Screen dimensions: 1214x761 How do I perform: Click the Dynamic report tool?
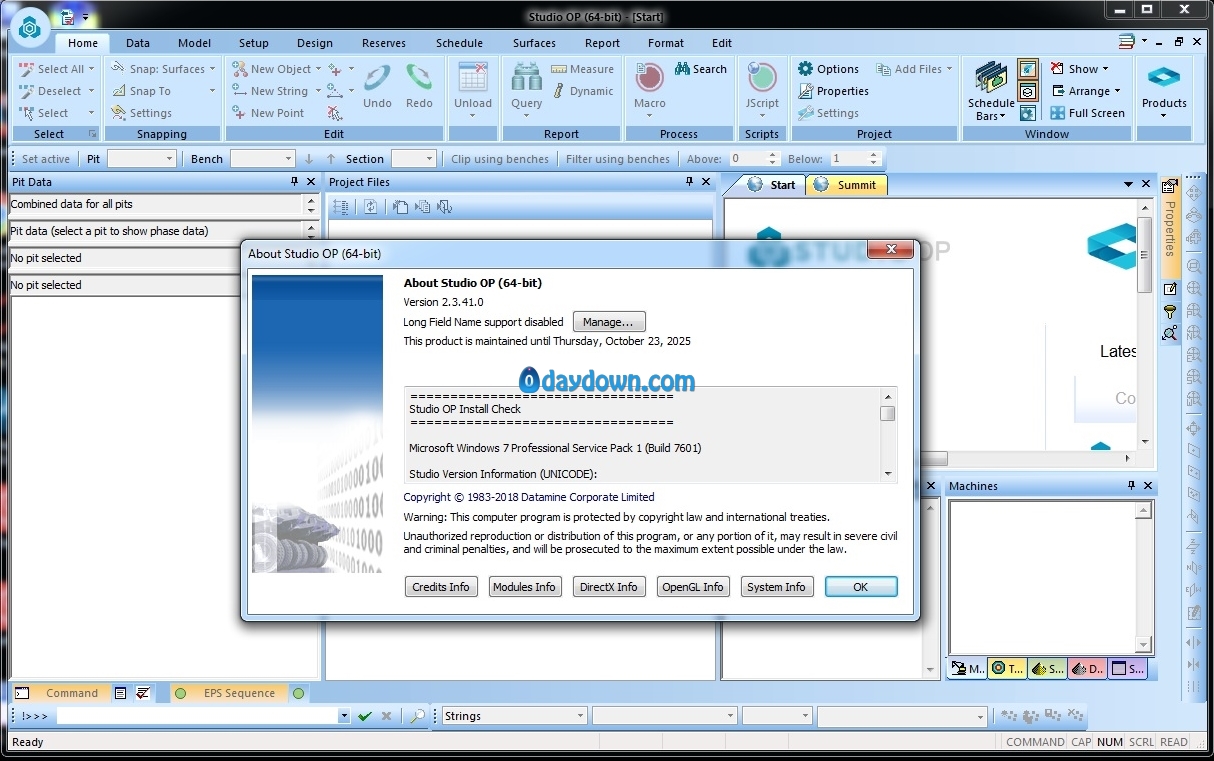[582, 91]
